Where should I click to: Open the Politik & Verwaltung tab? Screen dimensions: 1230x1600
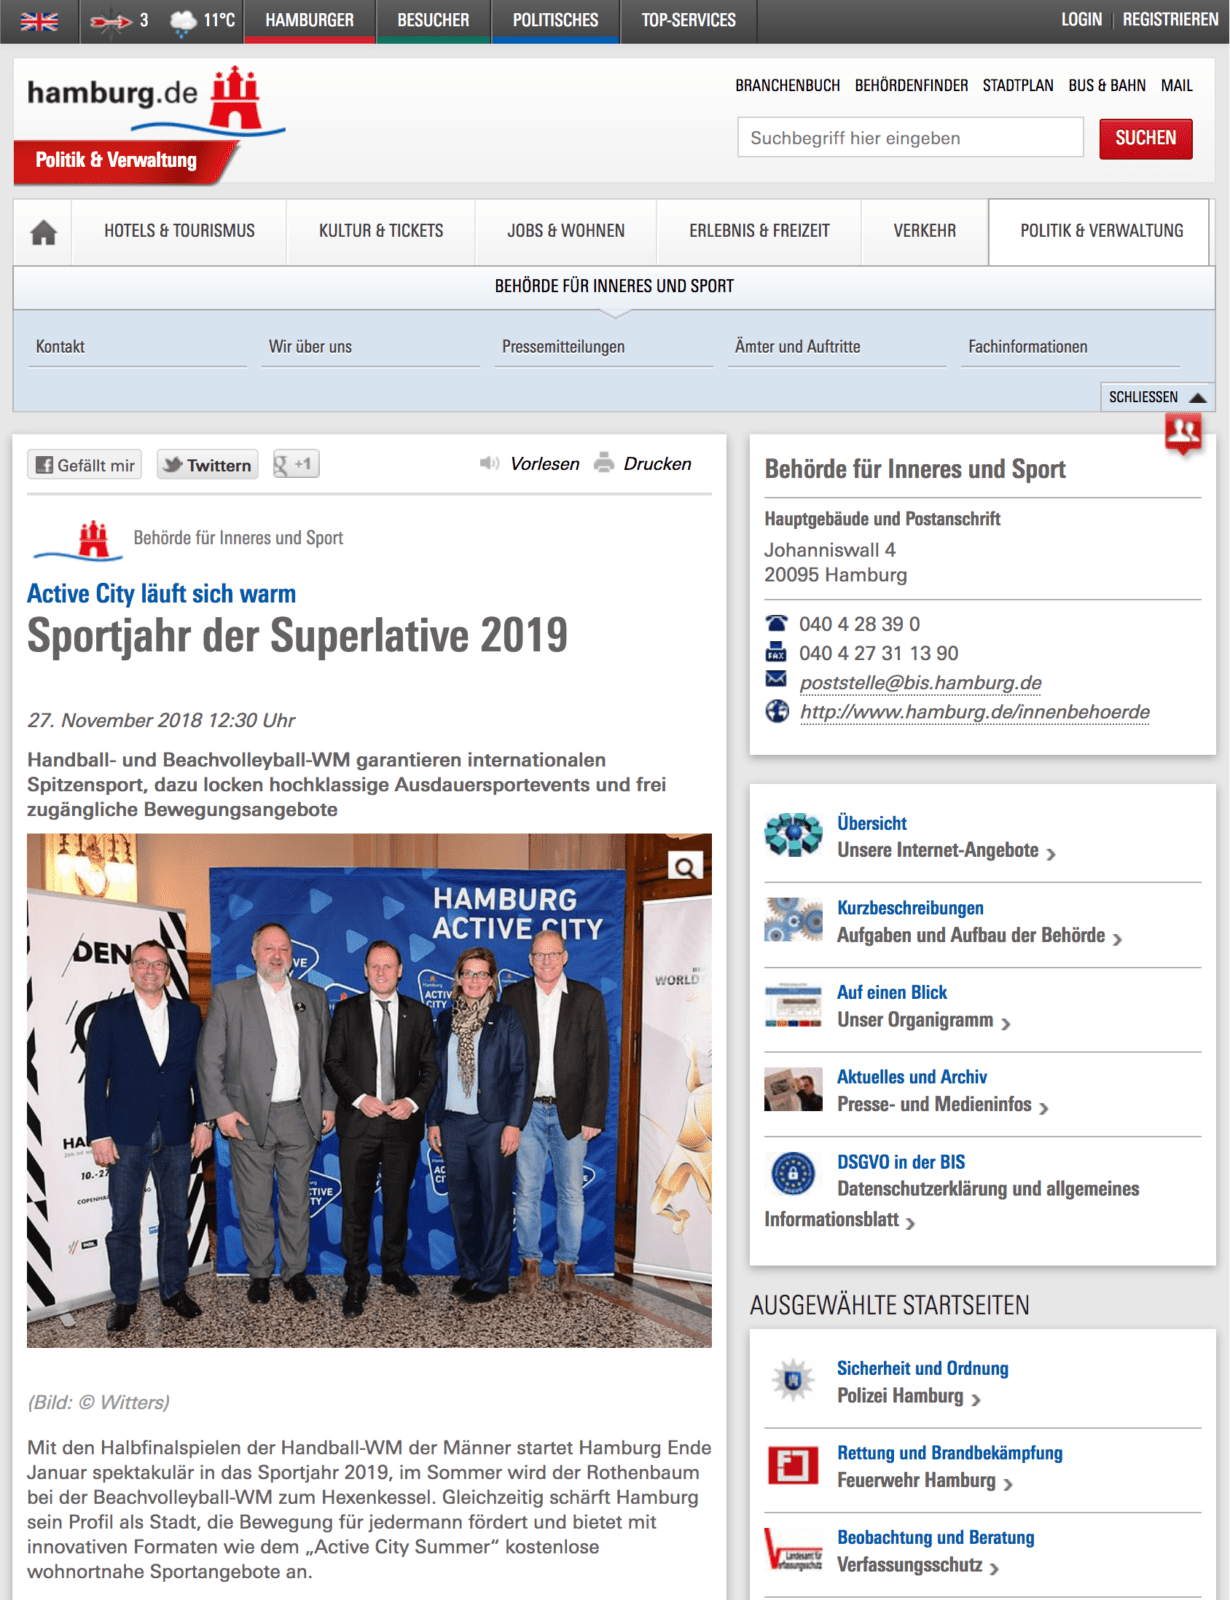pyautogui.click(x=1101, y=231)
